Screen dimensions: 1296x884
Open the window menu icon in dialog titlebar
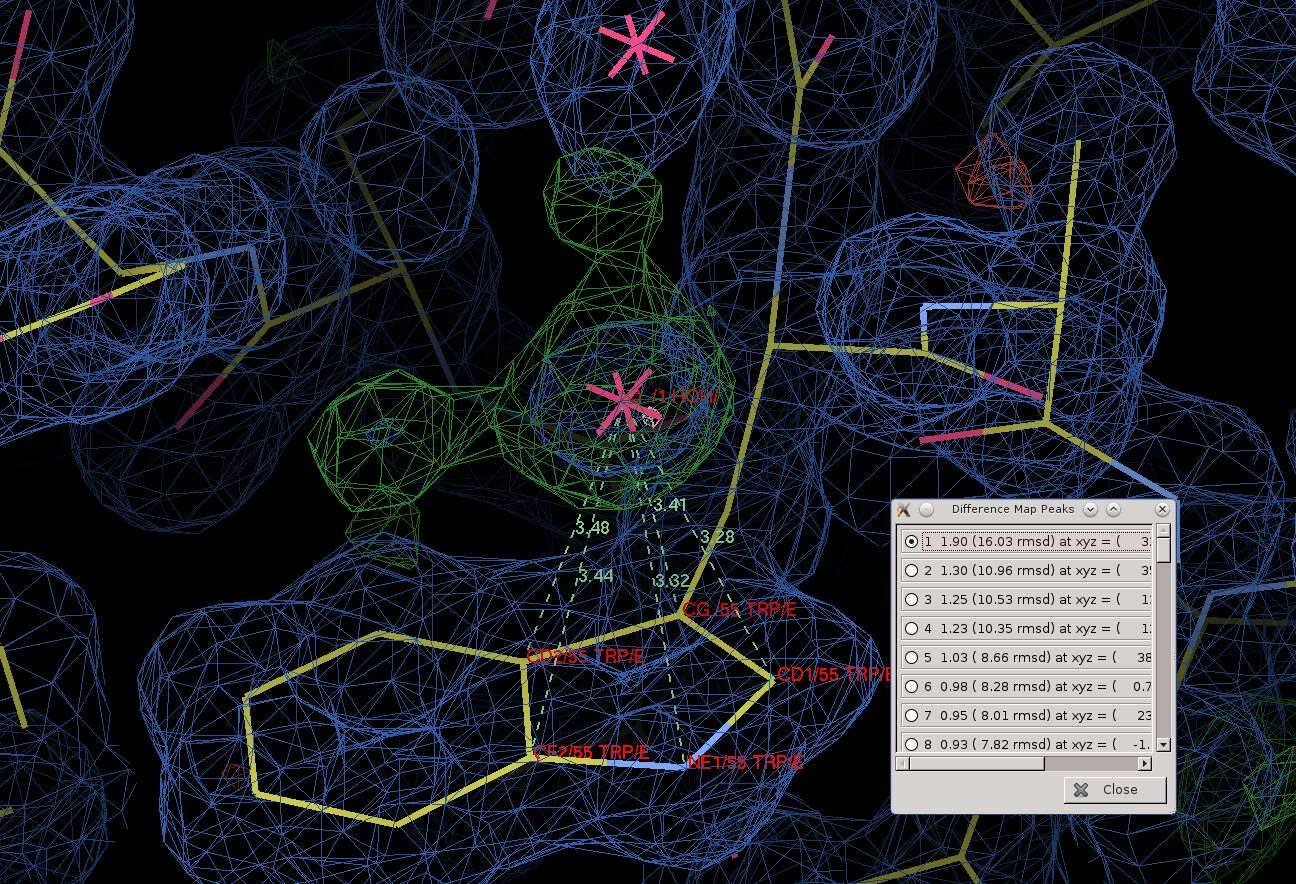[904, 509]
